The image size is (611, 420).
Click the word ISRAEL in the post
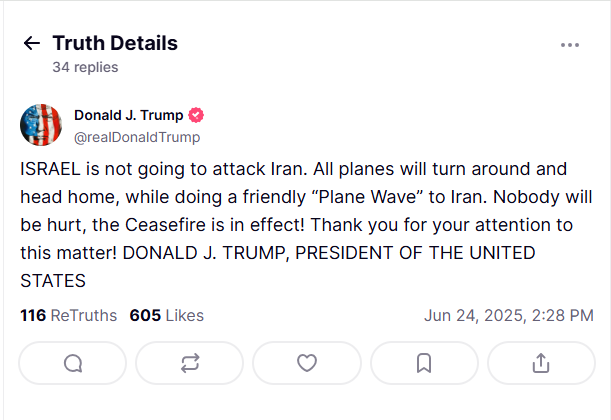(x=50, y=169)
